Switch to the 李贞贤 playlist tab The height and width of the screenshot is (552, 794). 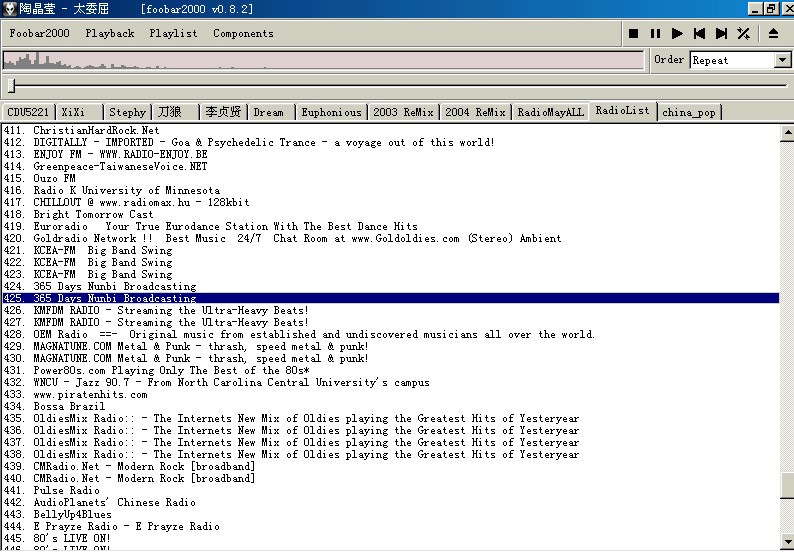click(223, 112)
